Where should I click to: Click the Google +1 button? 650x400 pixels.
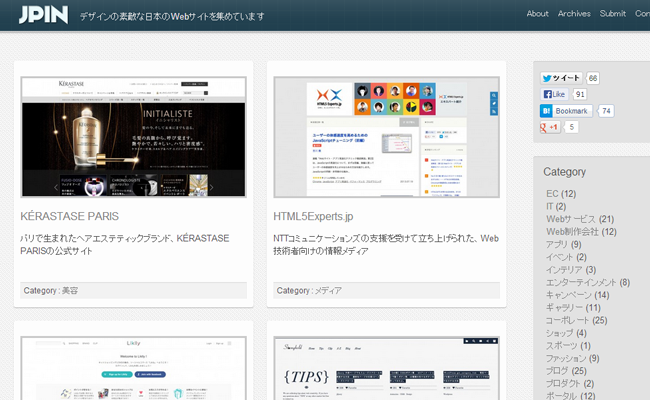click(550, 127)
